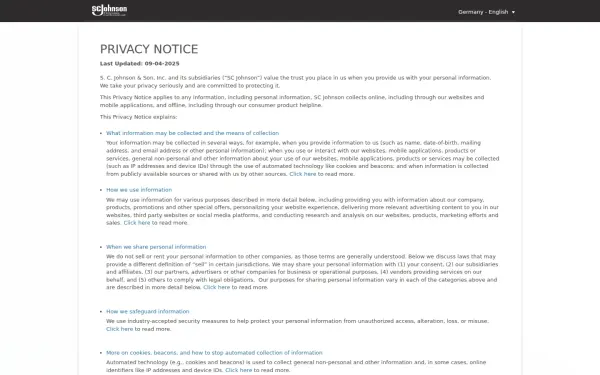Click 'This Privacy Notice explains:' text
The width and height of the screenshot is (600, 375).
pos(139,117)
